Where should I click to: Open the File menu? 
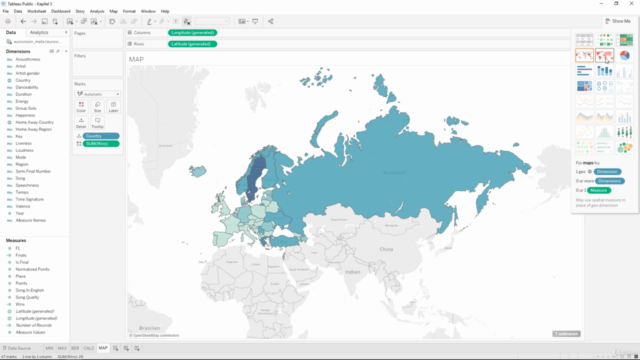[5, 11]
